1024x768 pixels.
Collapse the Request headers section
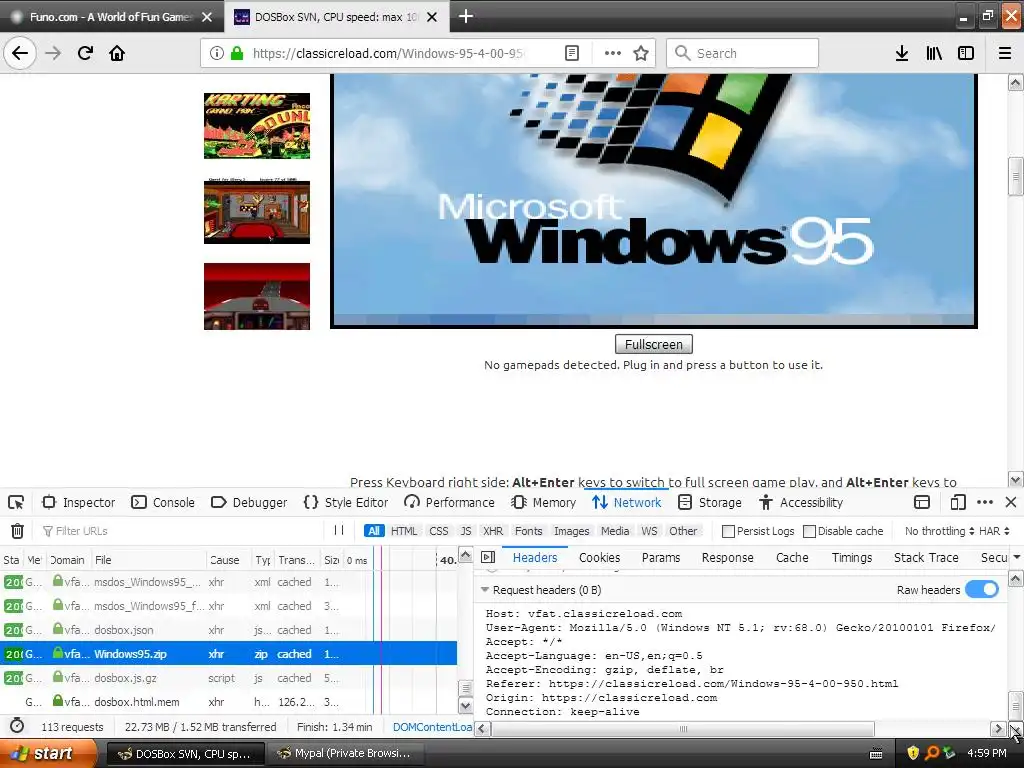[x=485, y=590]
